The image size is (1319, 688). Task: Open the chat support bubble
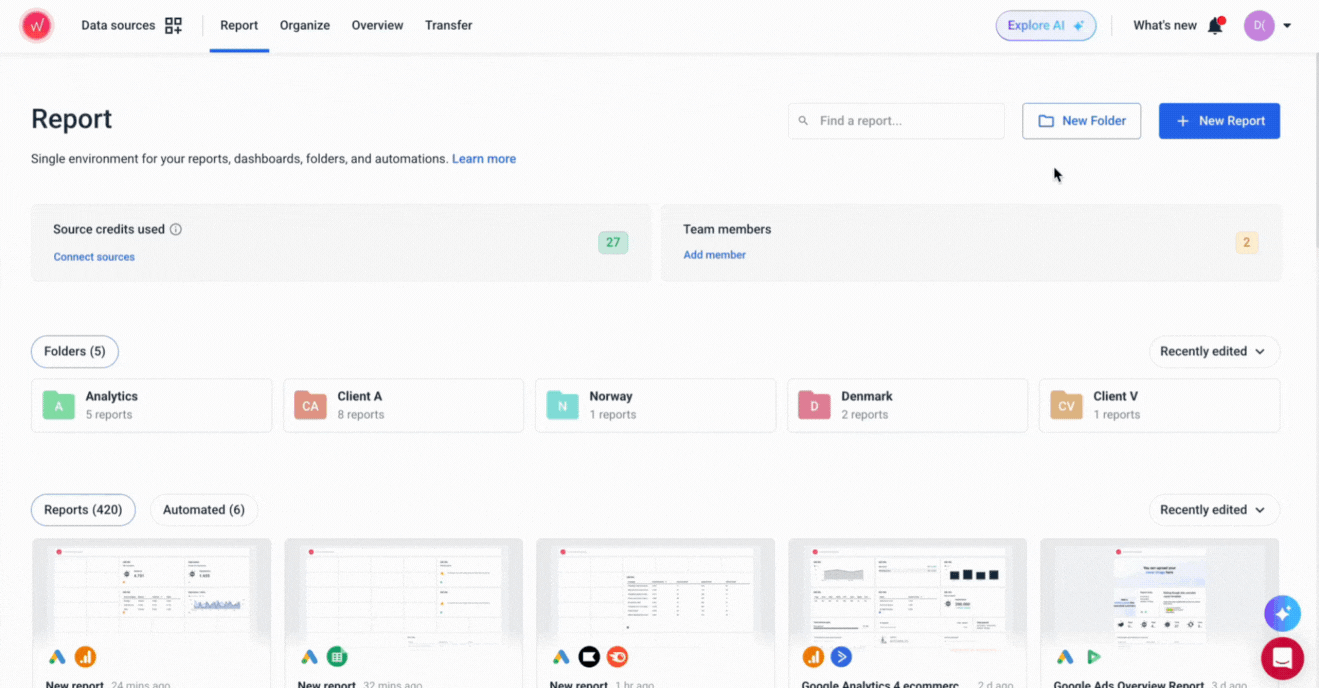pyautogui.click(x=1282, y=658)
